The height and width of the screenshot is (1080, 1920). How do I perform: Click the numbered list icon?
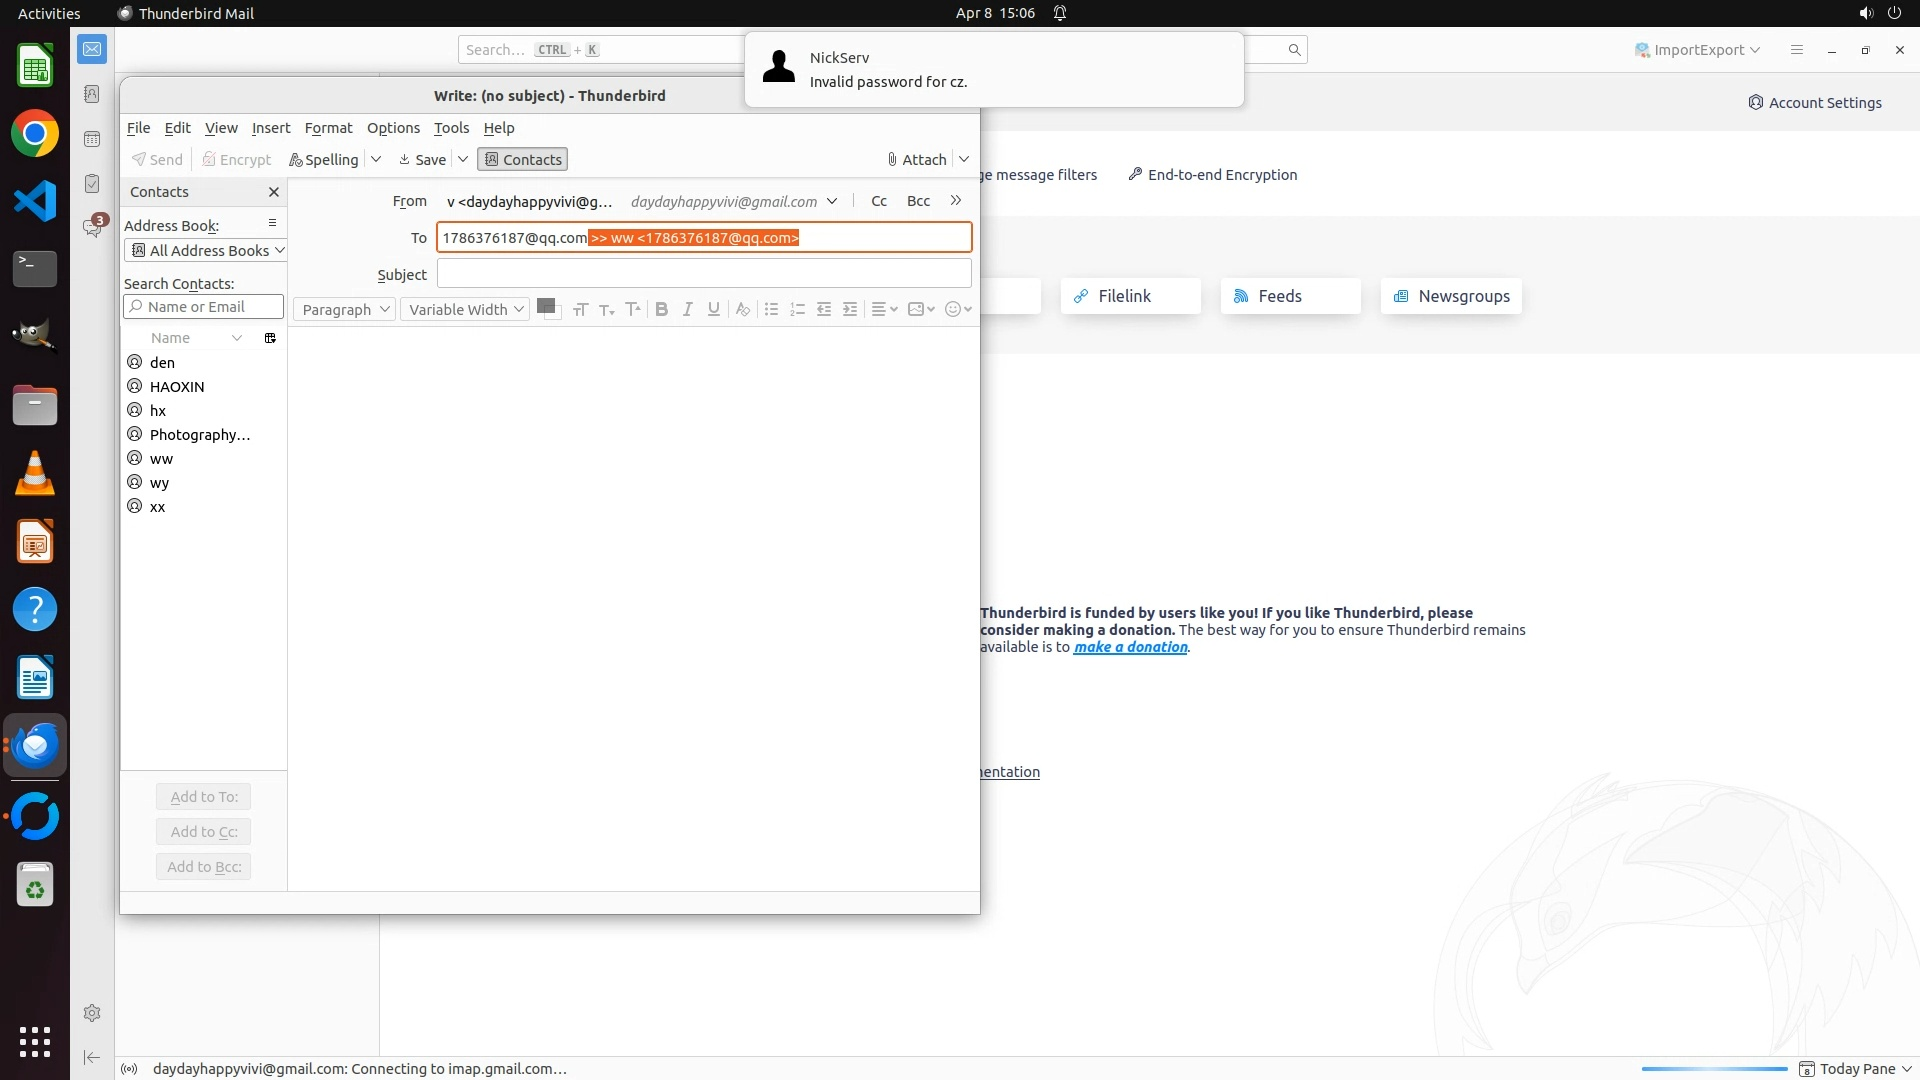[x=797, y=309]
